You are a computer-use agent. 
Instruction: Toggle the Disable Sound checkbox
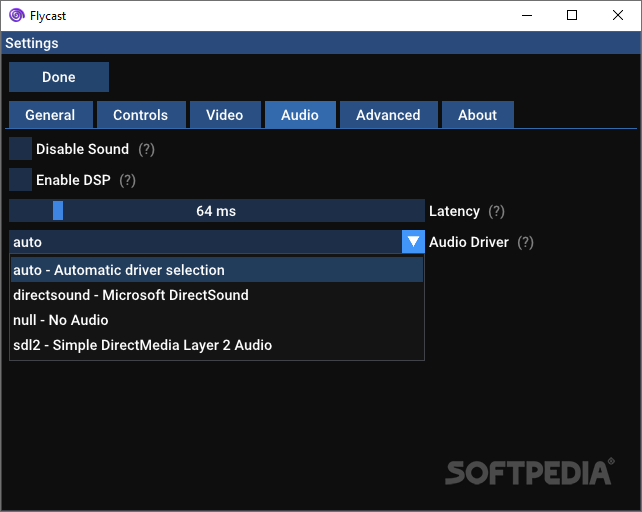point(20,149)
